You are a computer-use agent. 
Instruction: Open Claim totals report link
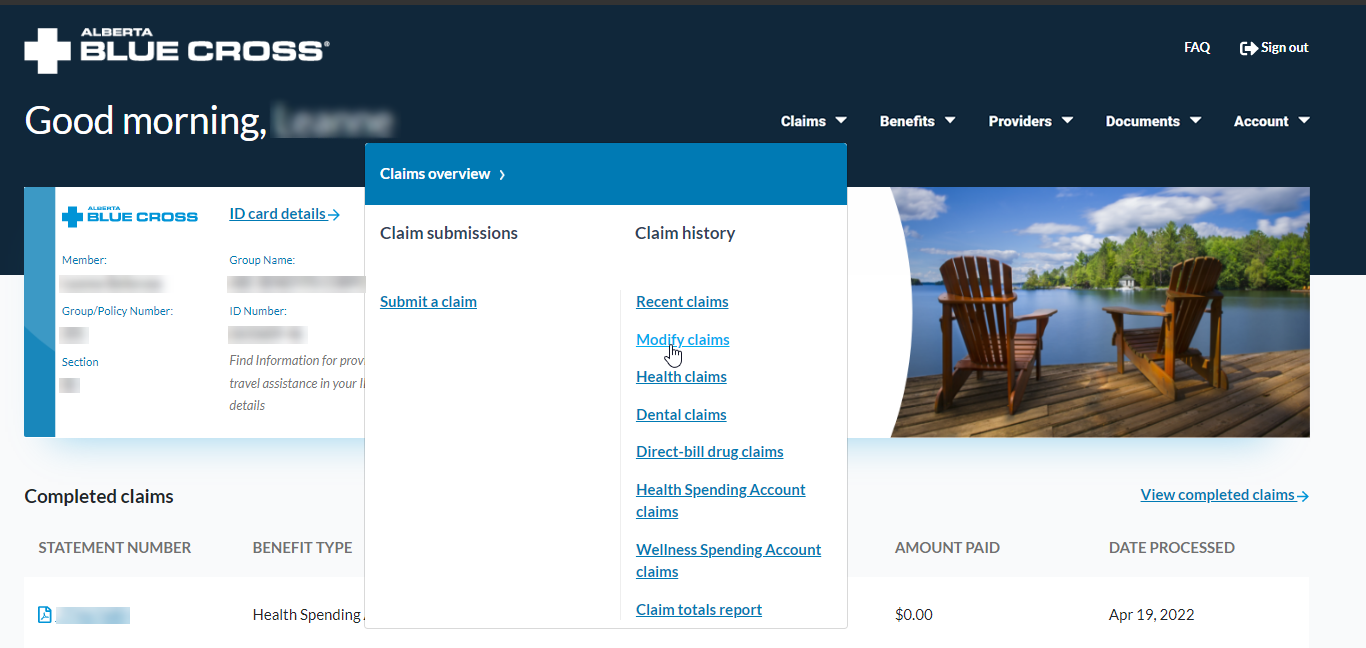699,609
